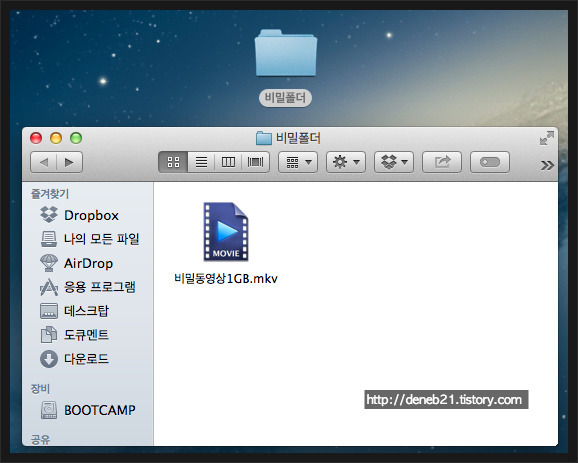Image resolution: width=578 pixels, height=463 pixels.
Task: Switch to Cover Flow view
Action: (255, 162)
